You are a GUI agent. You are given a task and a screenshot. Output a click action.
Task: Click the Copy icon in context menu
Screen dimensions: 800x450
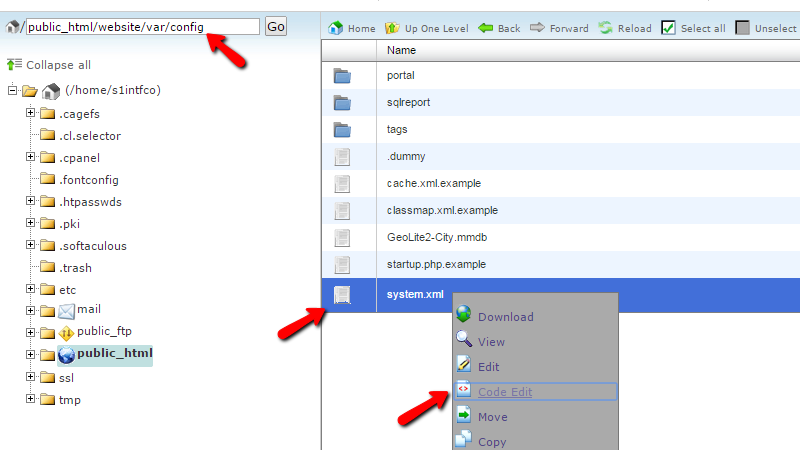click(464, 439)
